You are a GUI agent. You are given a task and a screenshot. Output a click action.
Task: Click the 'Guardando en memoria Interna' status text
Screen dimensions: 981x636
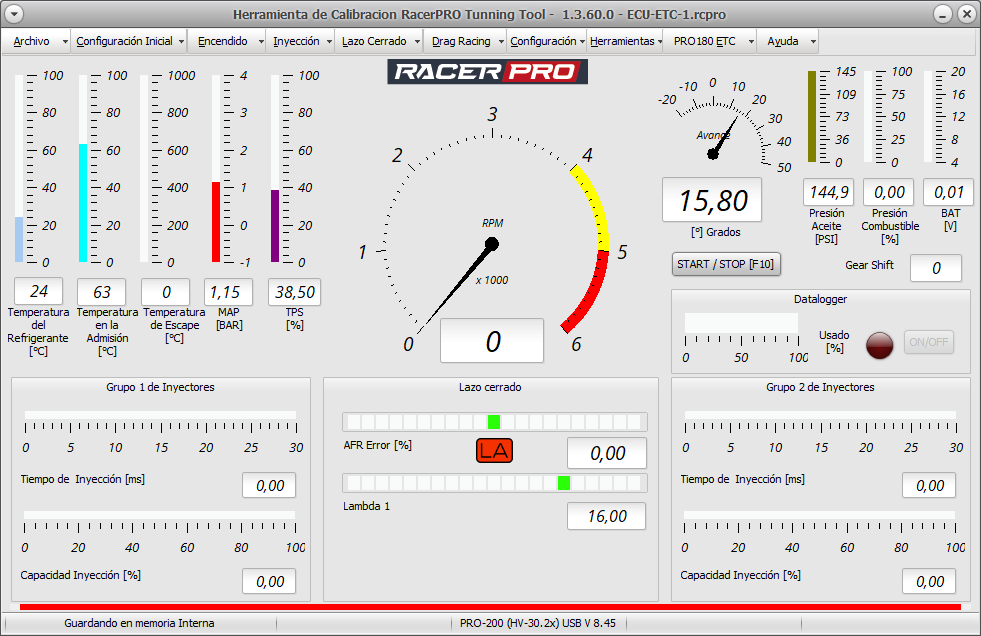(x=139, y=623)
